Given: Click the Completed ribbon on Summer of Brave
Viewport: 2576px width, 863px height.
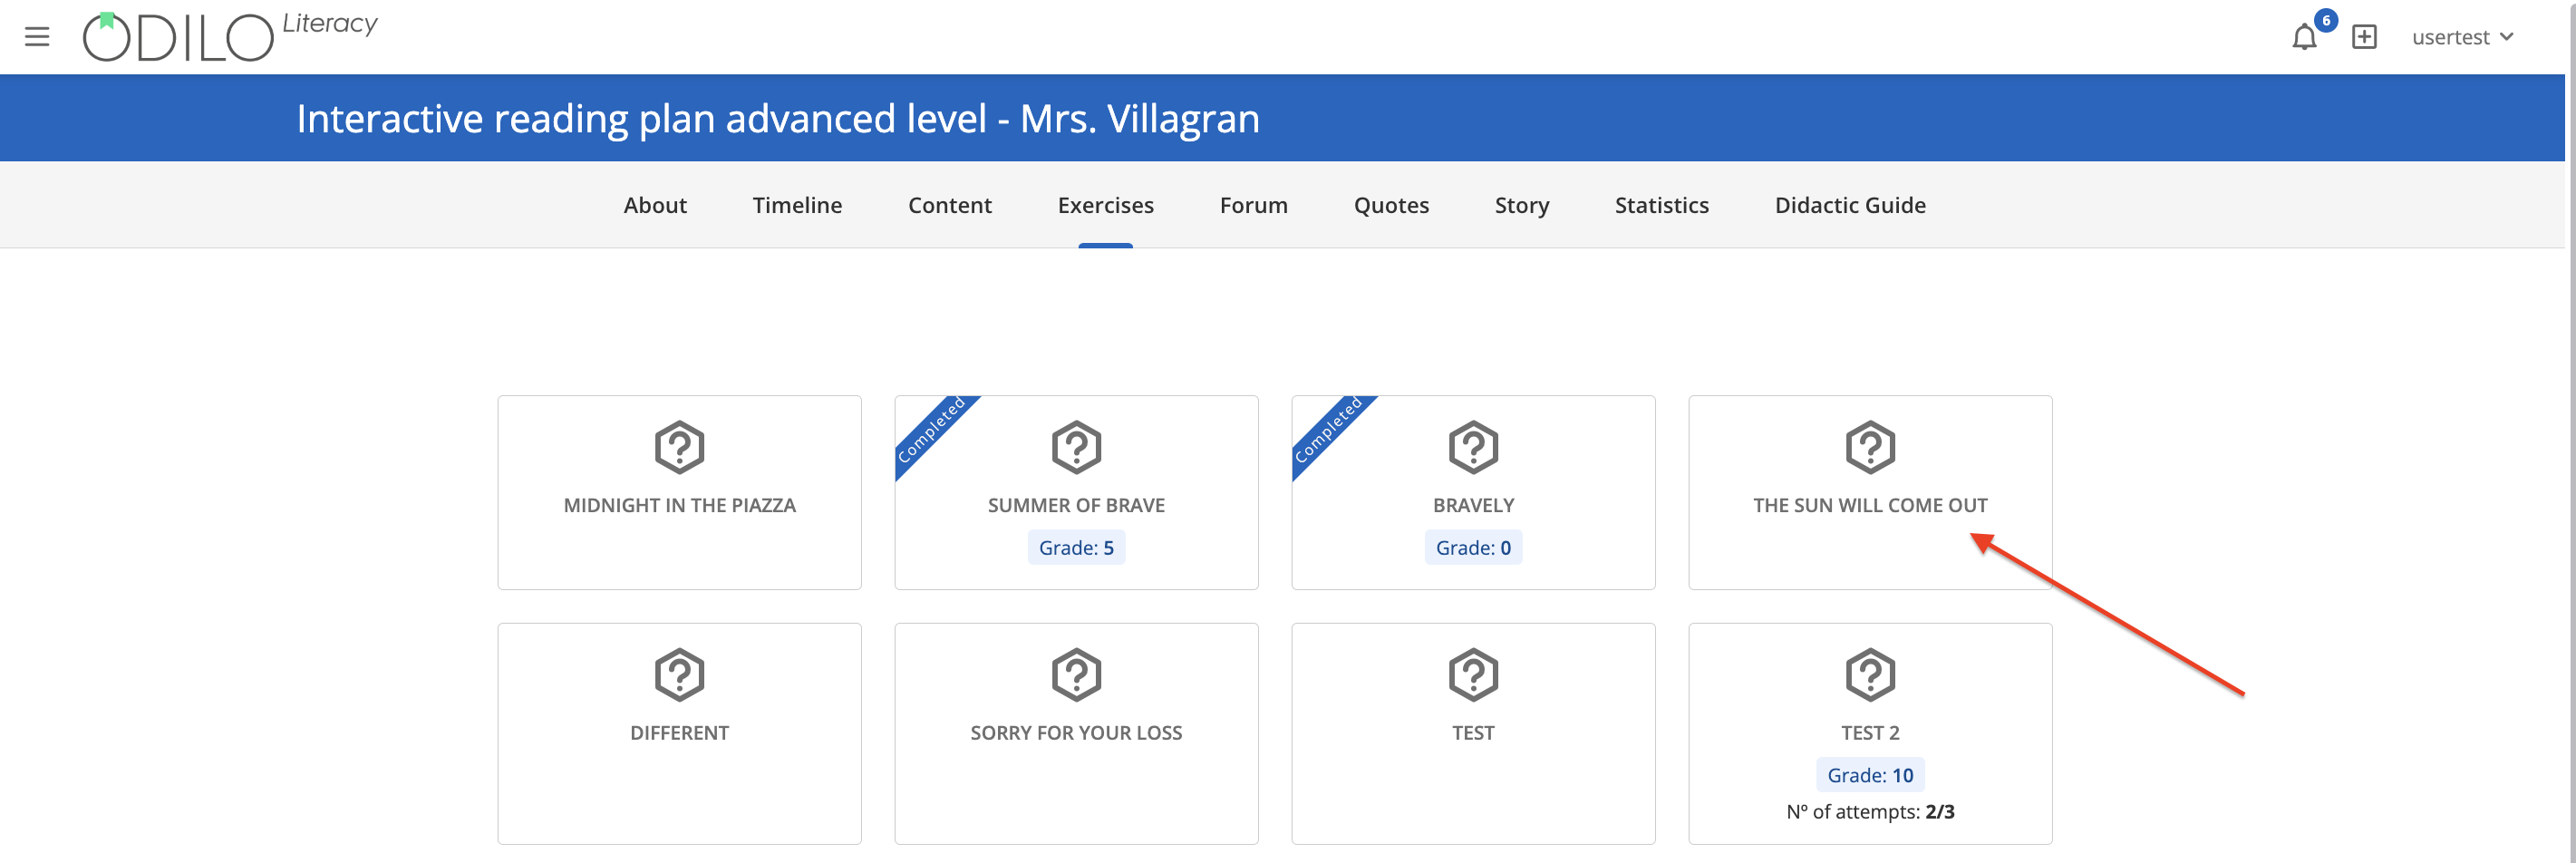Looking at the screenshot, I should point(932,432).
